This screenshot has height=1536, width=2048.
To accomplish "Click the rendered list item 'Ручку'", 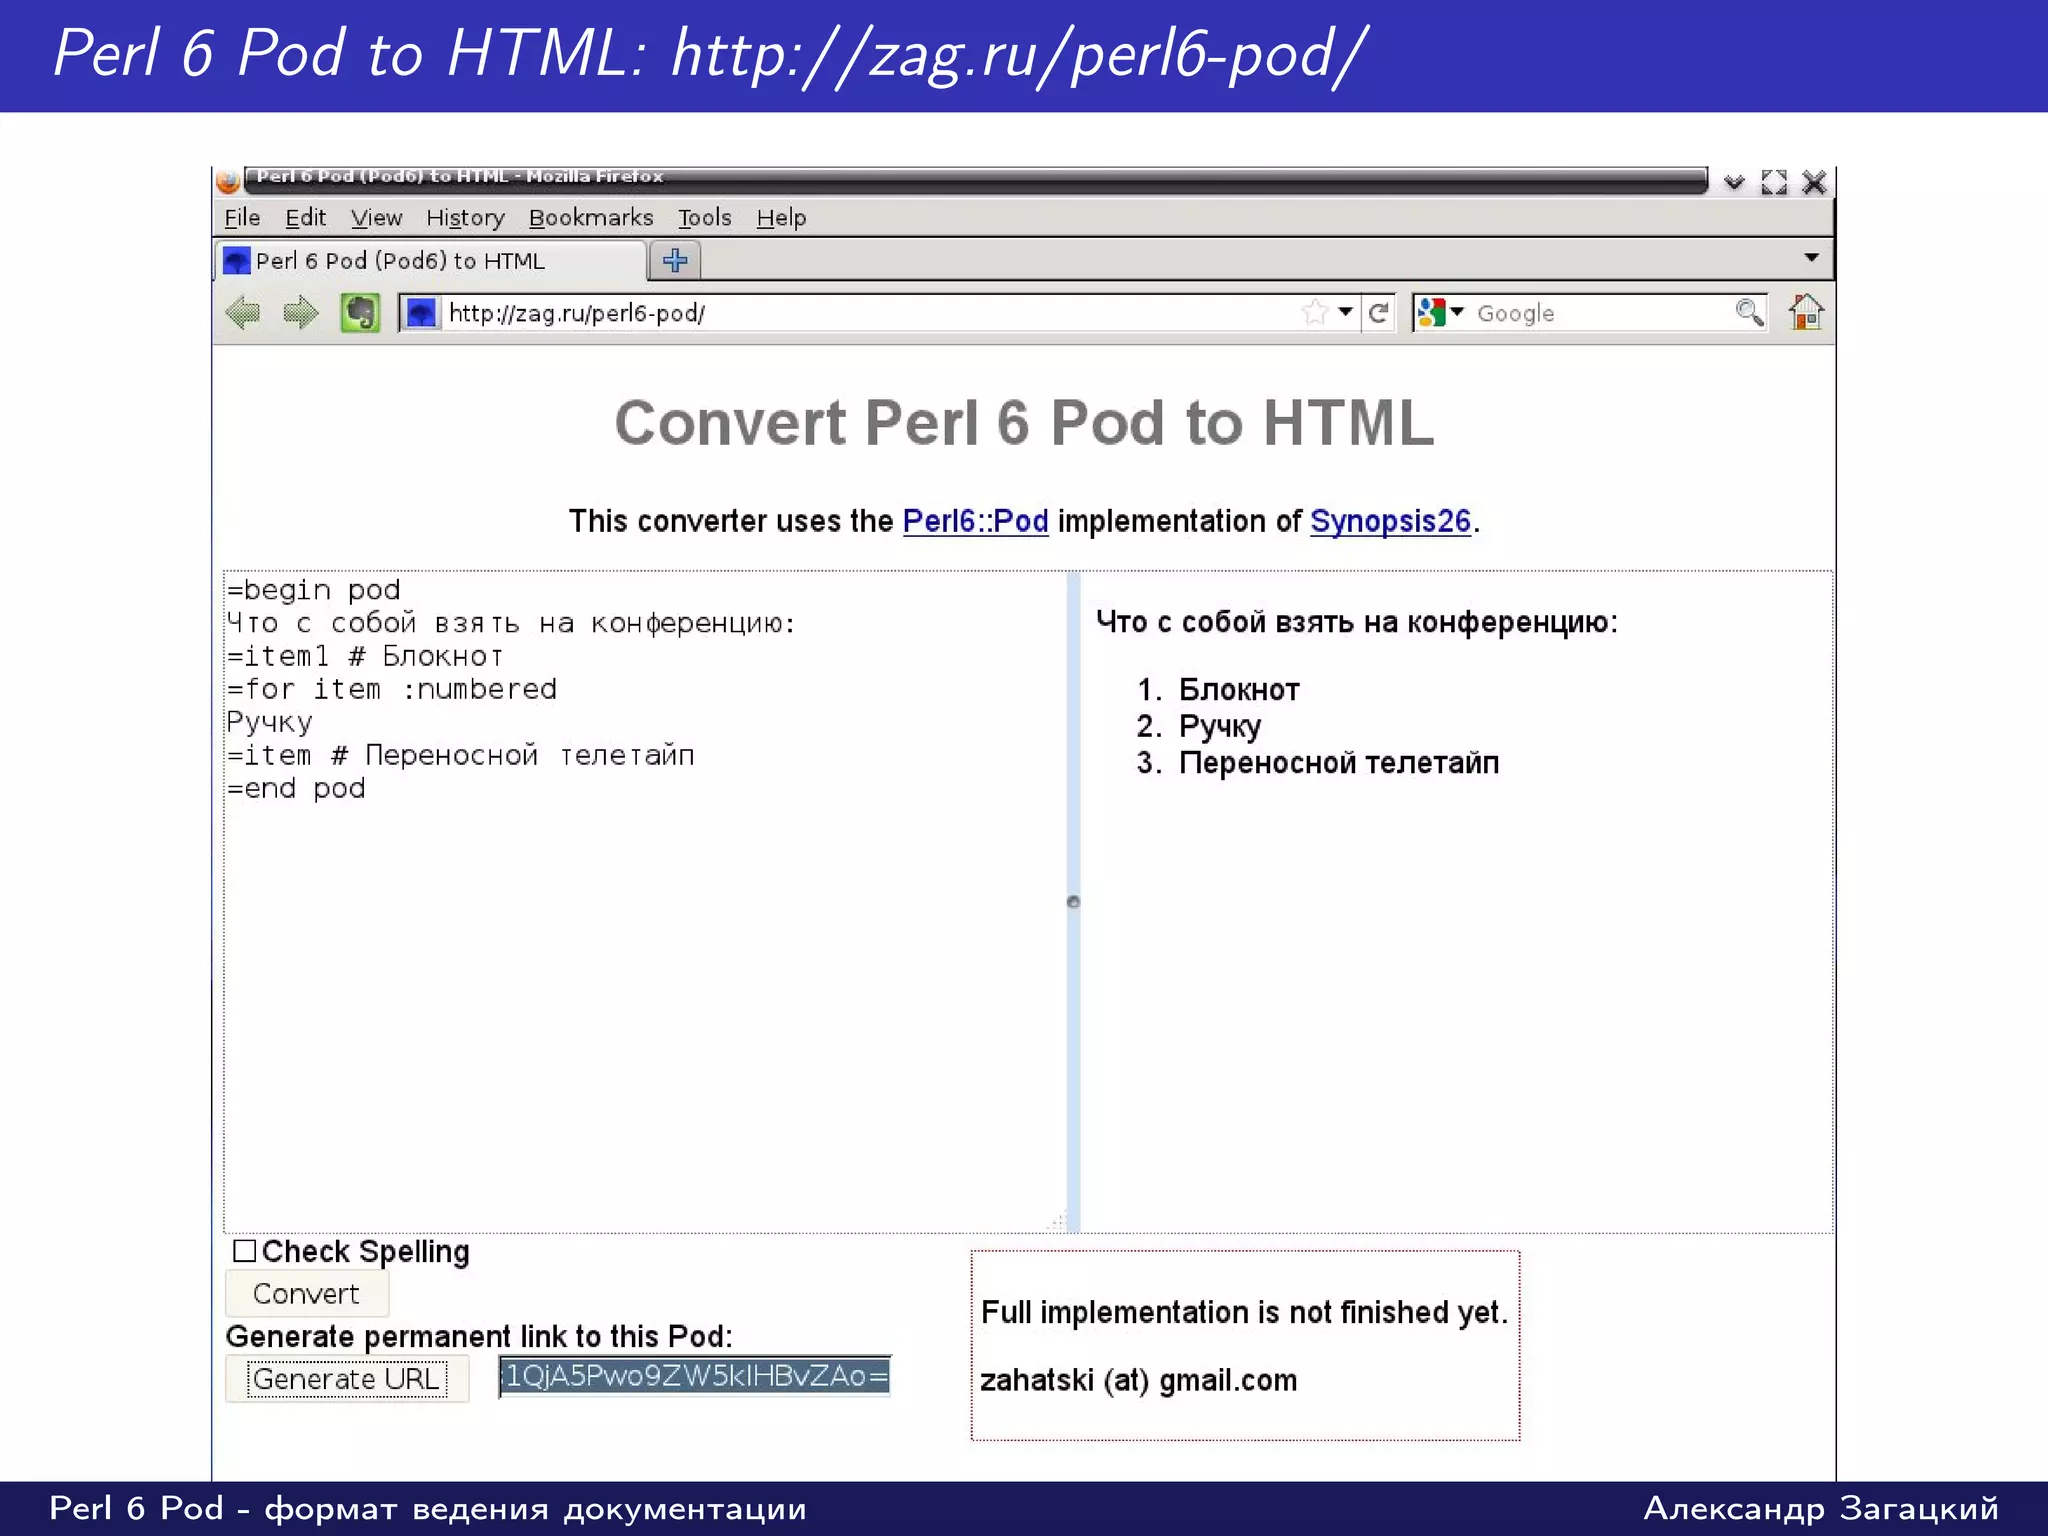I will click(x=1220, y=726).
